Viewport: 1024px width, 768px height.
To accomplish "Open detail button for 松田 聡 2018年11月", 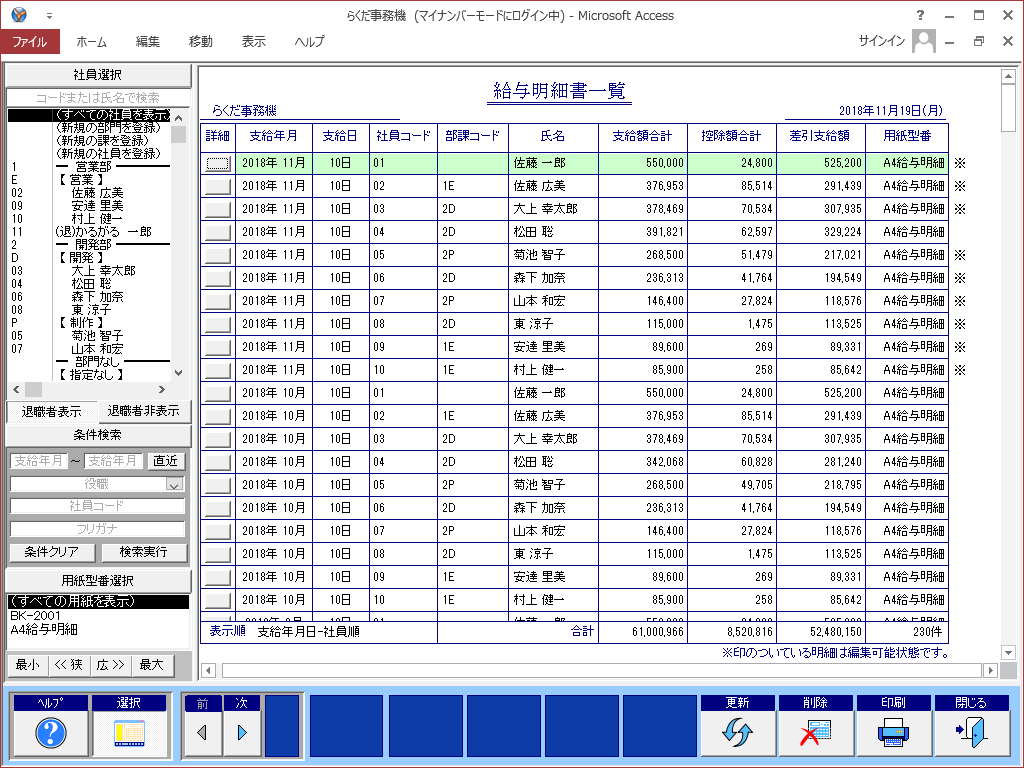I will coord(217,232).
